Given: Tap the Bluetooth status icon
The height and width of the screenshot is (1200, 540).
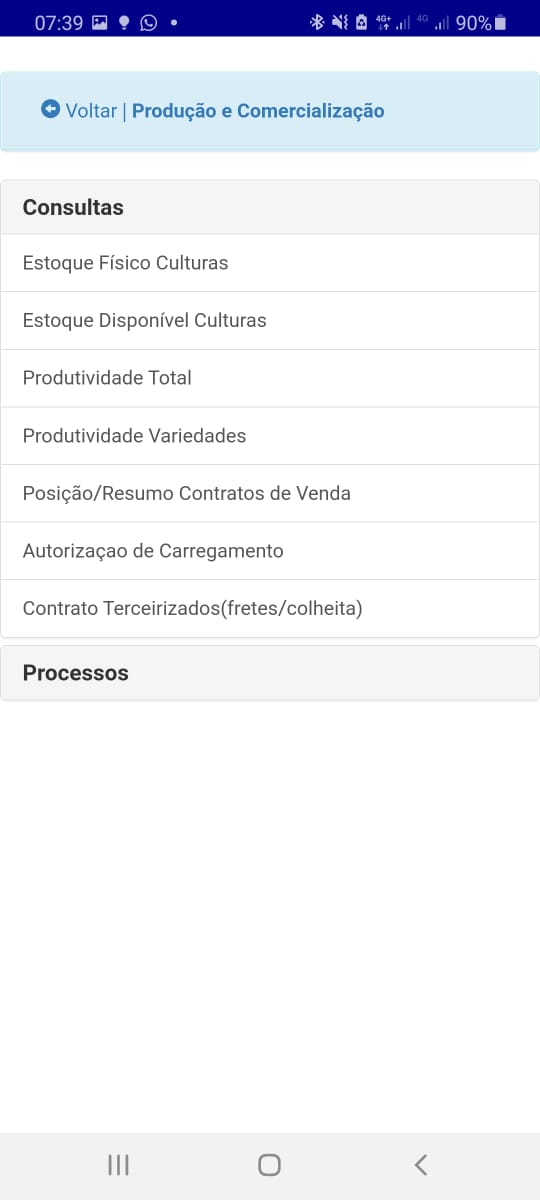Looking at the screenshot, I should pos(317,22).
